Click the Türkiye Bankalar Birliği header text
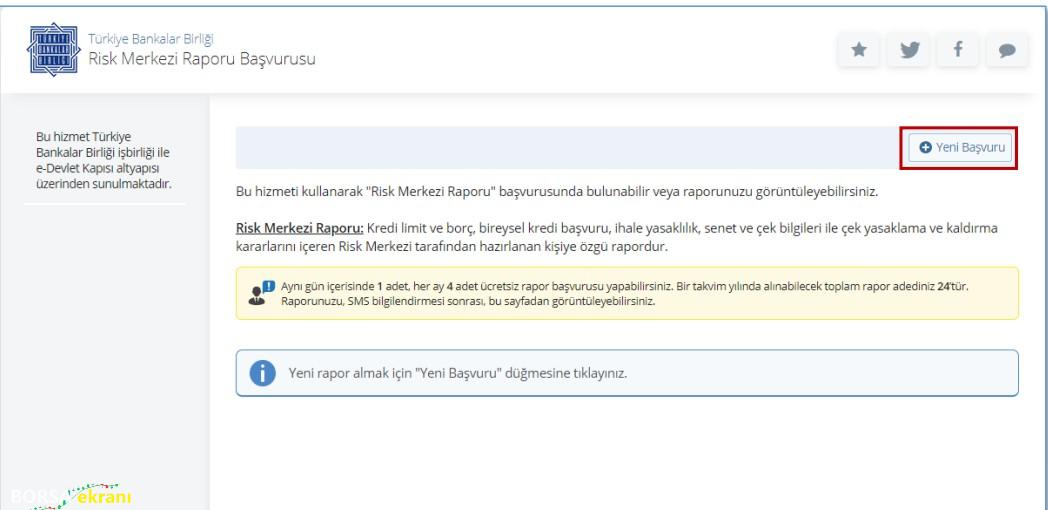The width and height of the screenshot is (1048, 510). click(x=151, y=39)
